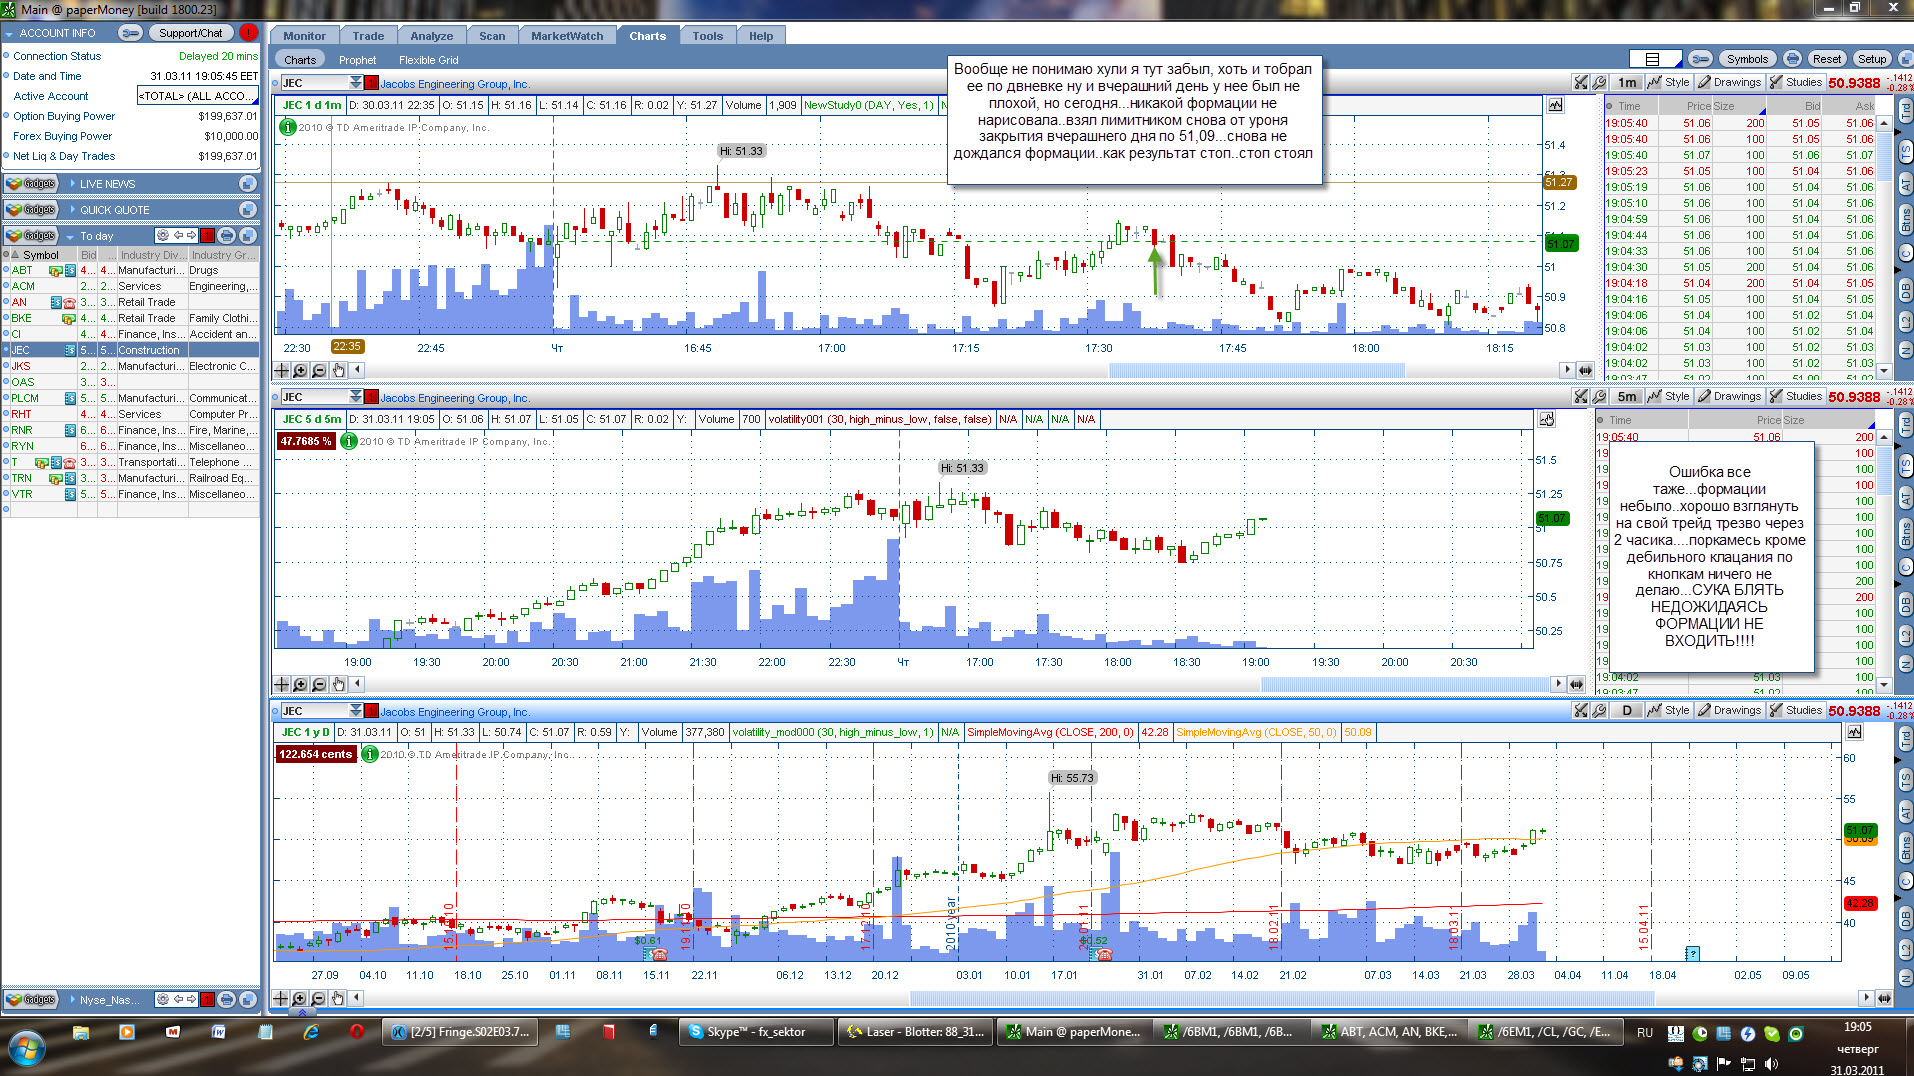Toggle the Btns side panel button on the top chart

point(1905,220)
